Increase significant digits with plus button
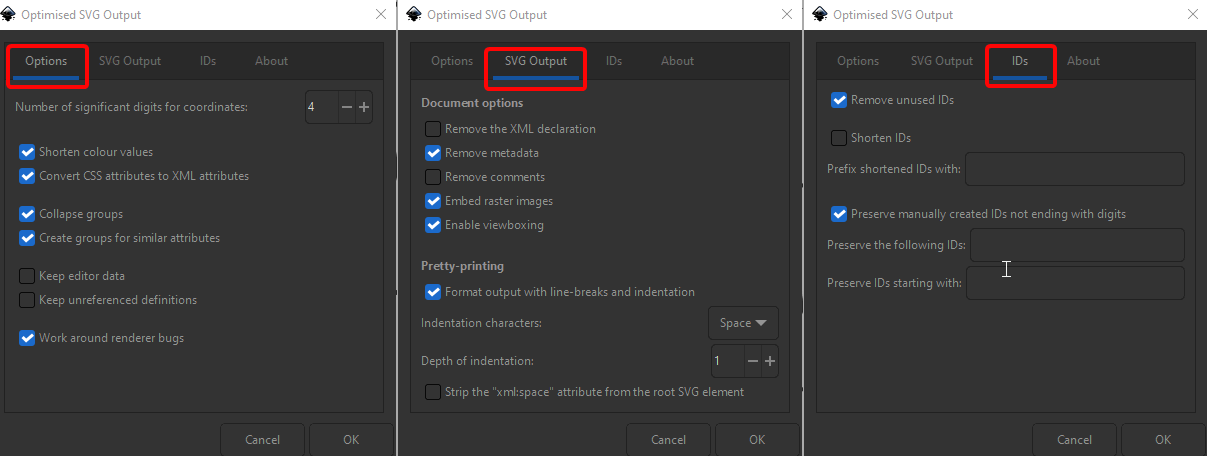Screen dimensions: 1207x456 364,107
